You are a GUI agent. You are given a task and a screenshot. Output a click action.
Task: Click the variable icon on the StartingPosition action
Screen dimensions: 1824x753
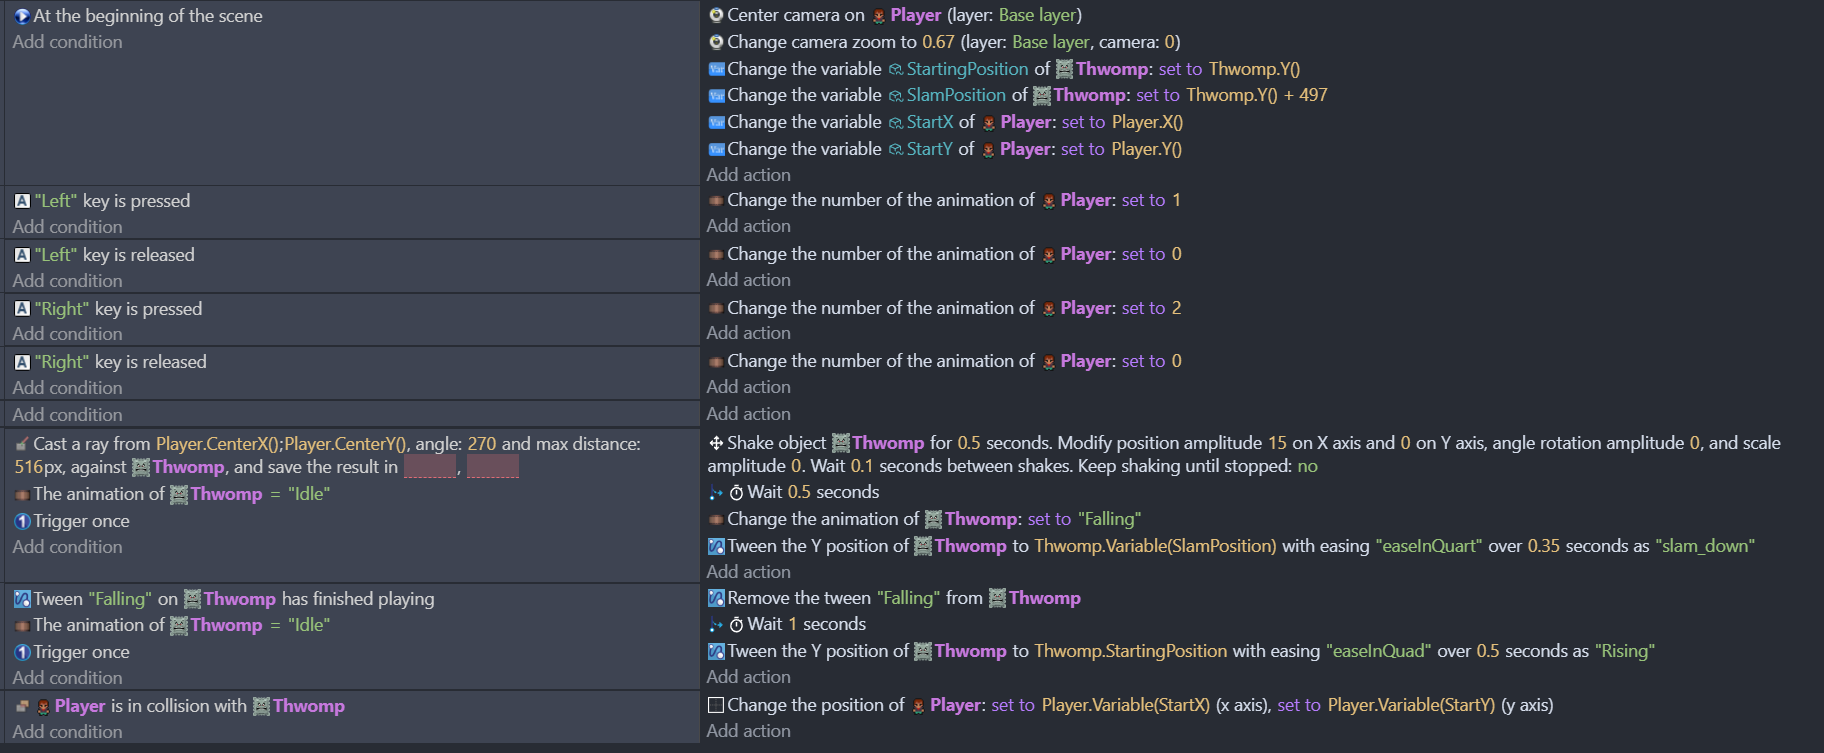716,69
